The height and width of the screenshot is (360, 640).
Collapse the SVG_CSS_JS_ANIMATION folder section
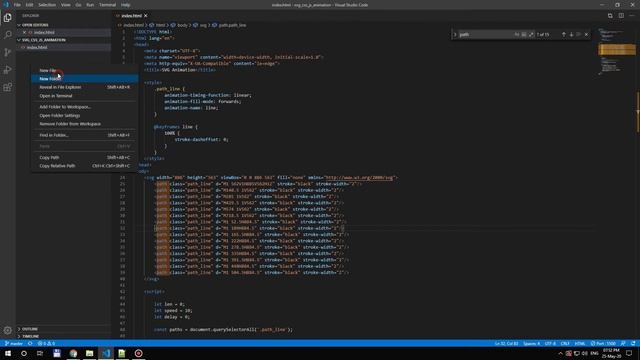point(64,40)
